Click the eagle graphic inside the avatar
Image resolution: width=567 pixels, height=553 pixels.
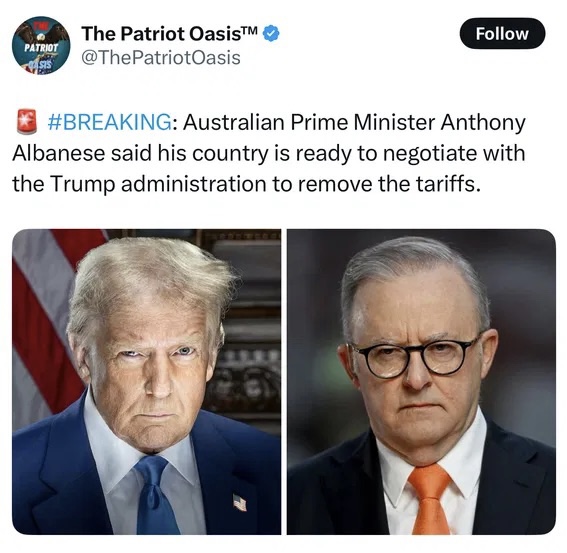[42, 33]
